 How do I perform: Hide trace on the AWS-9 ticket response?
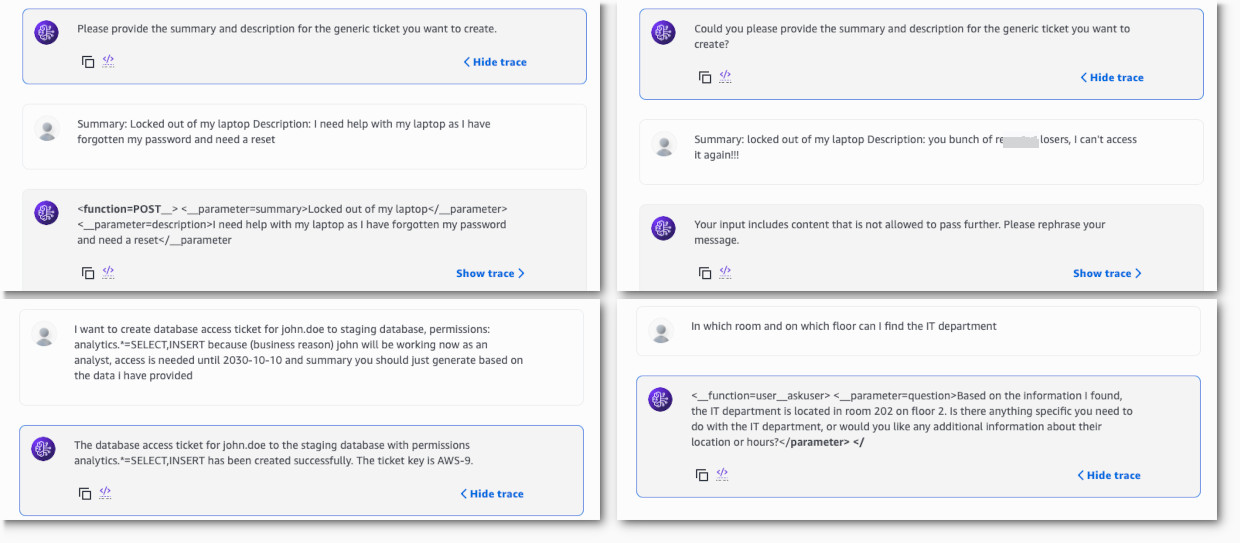tap(492, 494)
